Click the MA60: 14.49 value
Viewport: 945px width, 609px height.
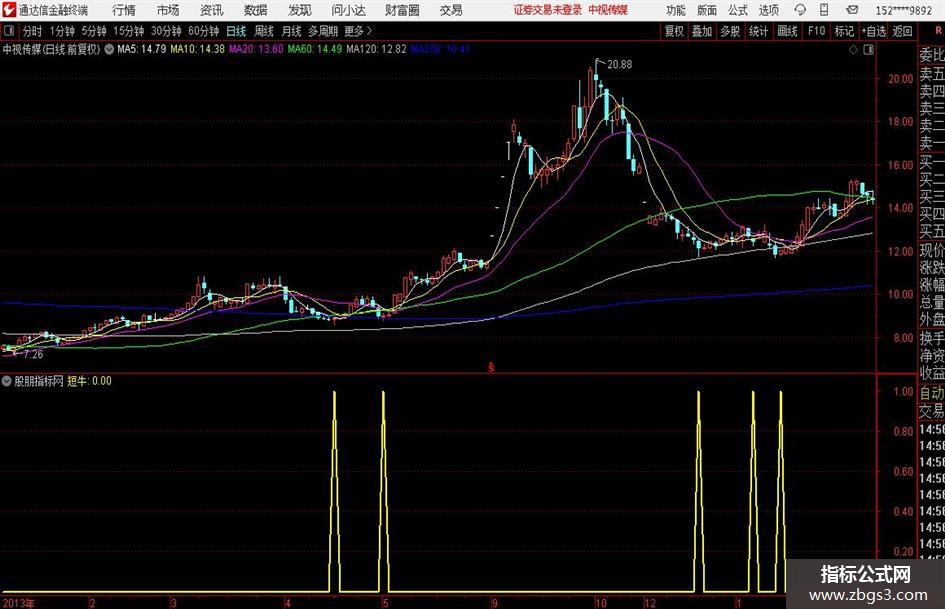(315, 49)
